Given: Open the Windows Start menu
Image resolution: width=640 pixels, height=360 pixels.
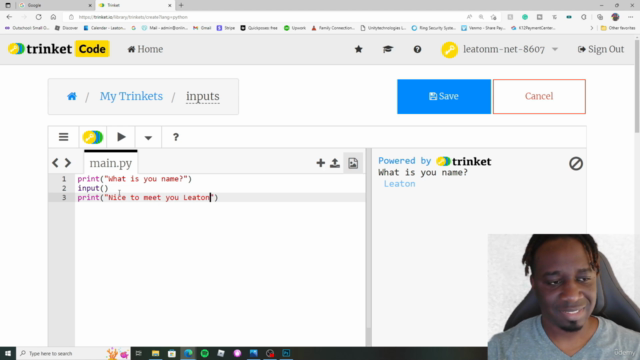Looking at the screenshot, I should pos(8,353).
